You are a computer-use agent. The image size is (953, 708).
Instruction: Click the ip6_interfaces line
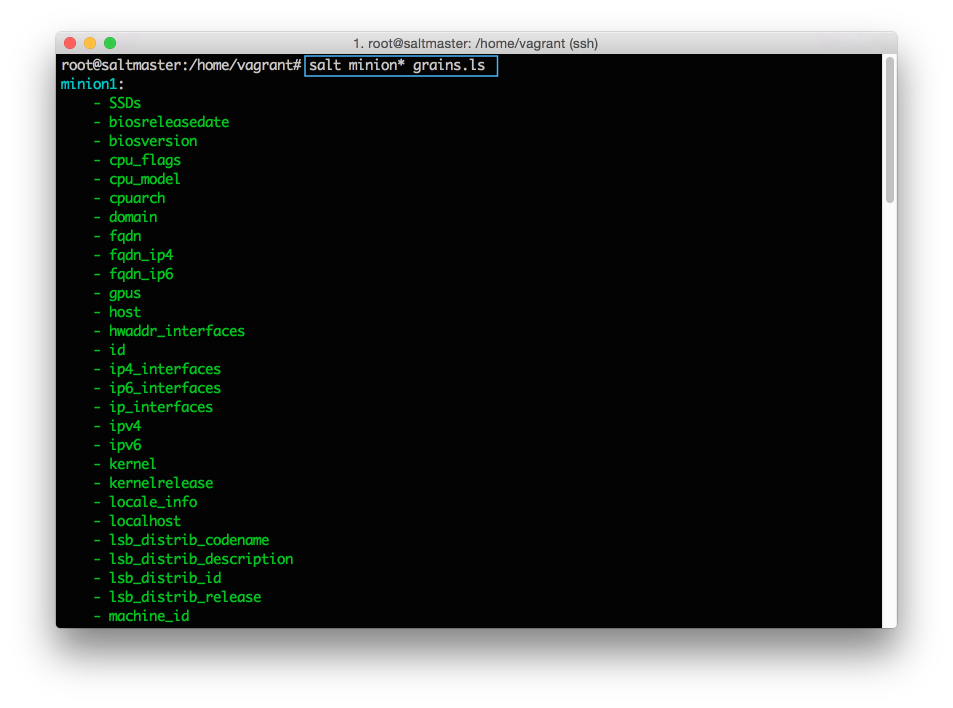(165, 388)
